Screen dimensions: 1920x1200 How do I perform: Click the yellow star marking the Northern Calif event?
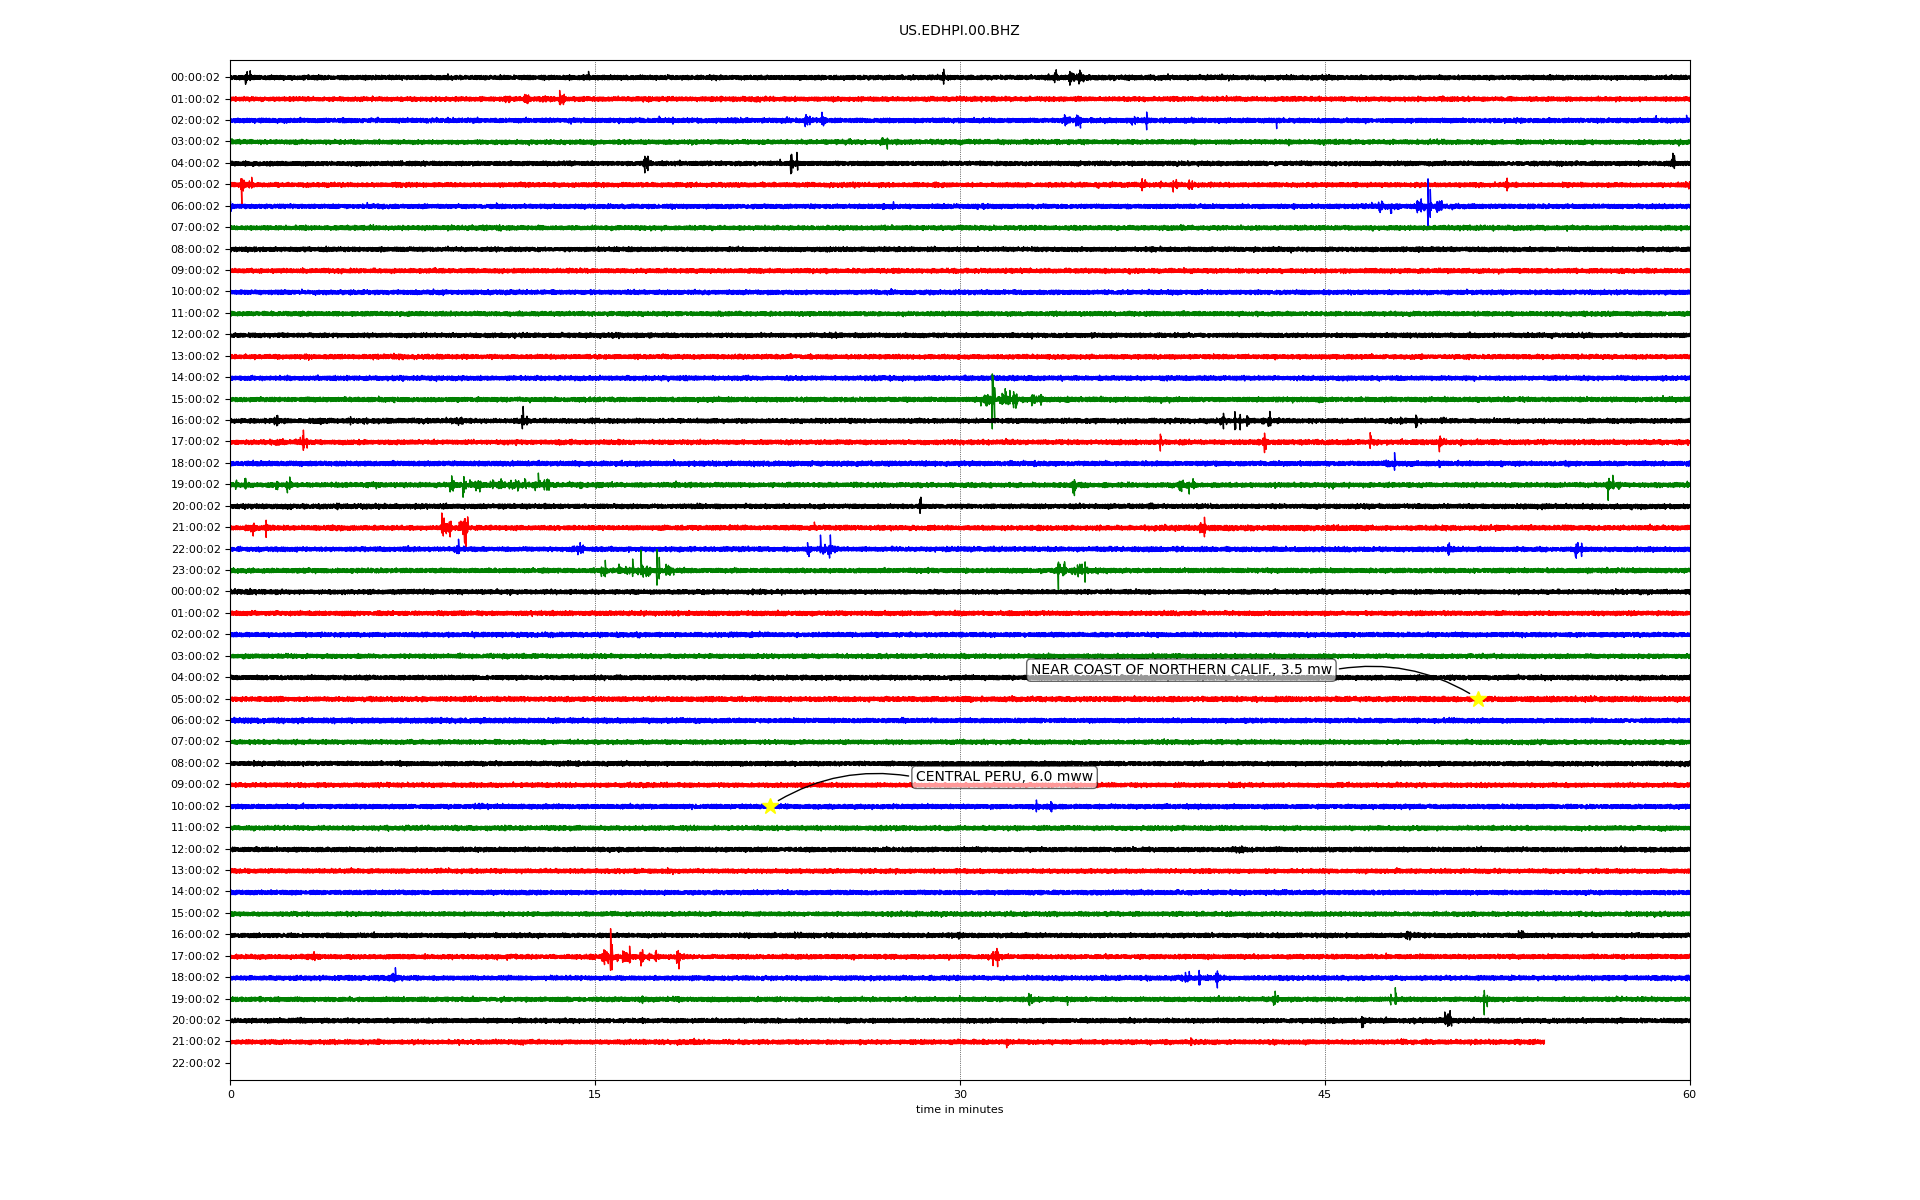click(x=1478, y=699)
